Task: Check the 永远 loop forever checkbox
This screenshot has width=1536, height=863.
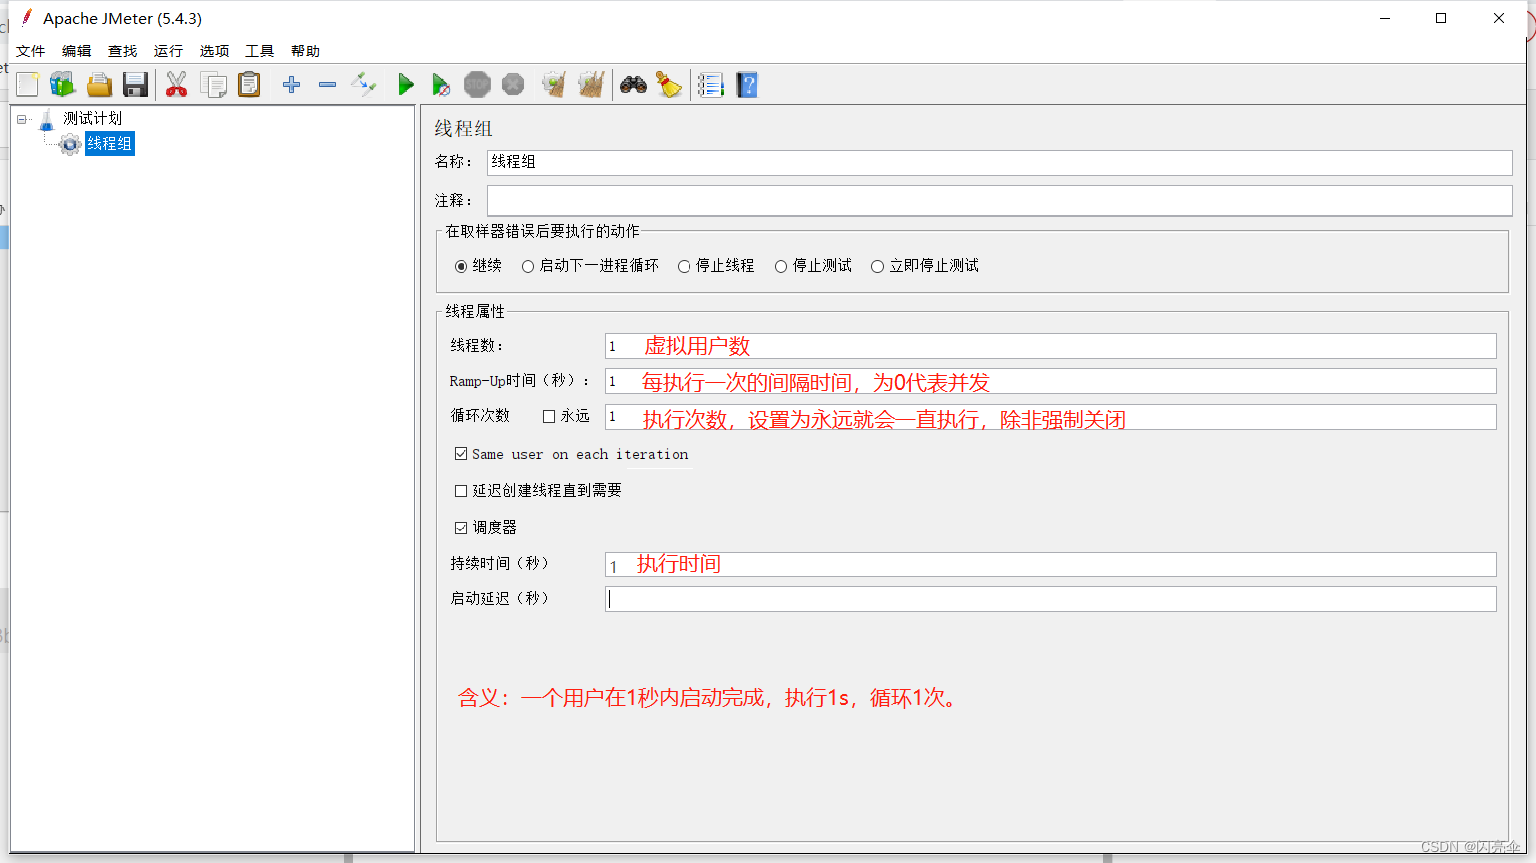Action: tap(549, 416)
